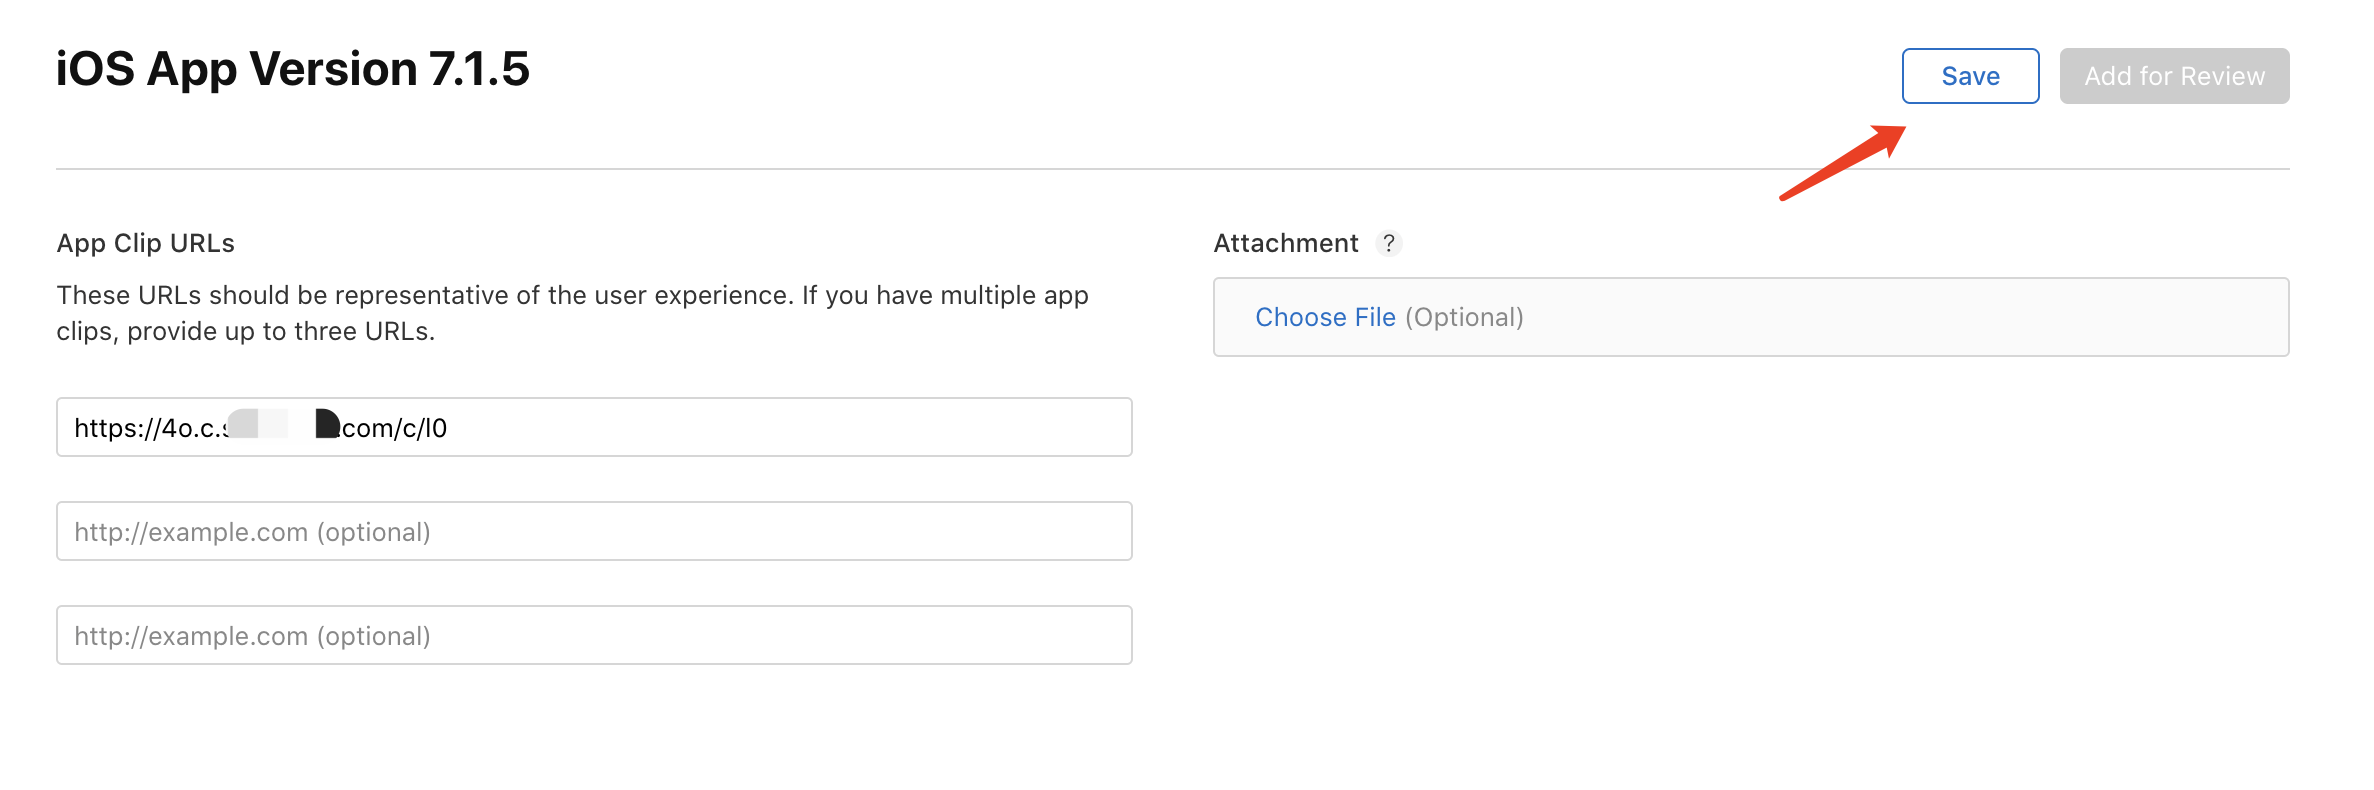The height and width of the screenshot is (790, 2374).
Task: Click the Save button
Action: tap(1970, 76)
